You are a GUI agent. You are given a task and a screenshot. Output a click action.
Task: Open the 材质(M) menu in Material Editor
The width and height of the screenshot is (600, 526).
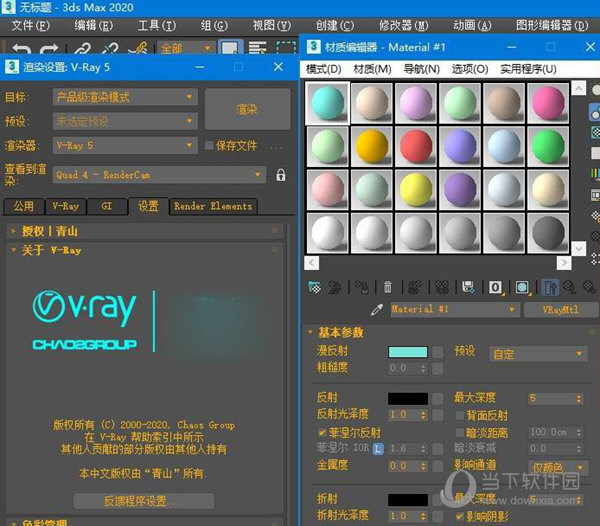point(372,69)
